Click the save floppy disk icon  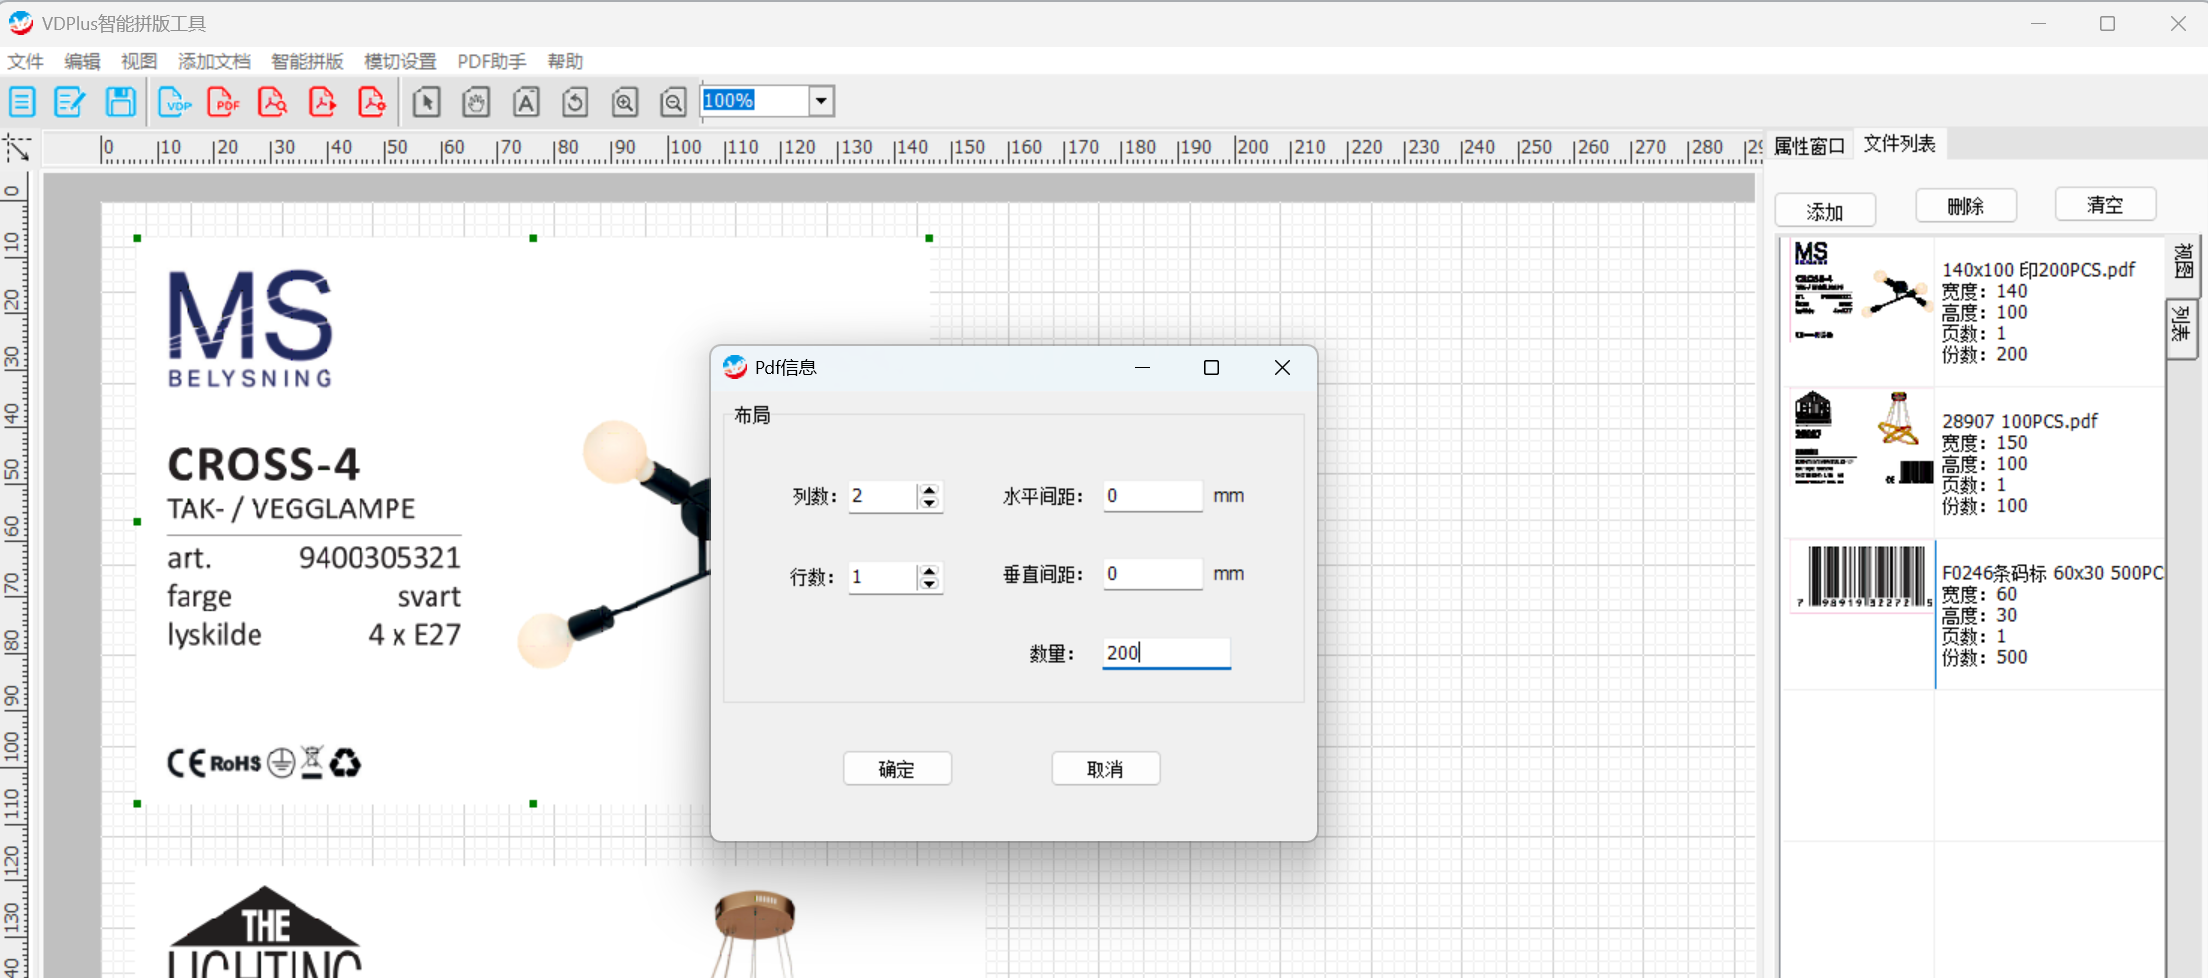point(121,102)
